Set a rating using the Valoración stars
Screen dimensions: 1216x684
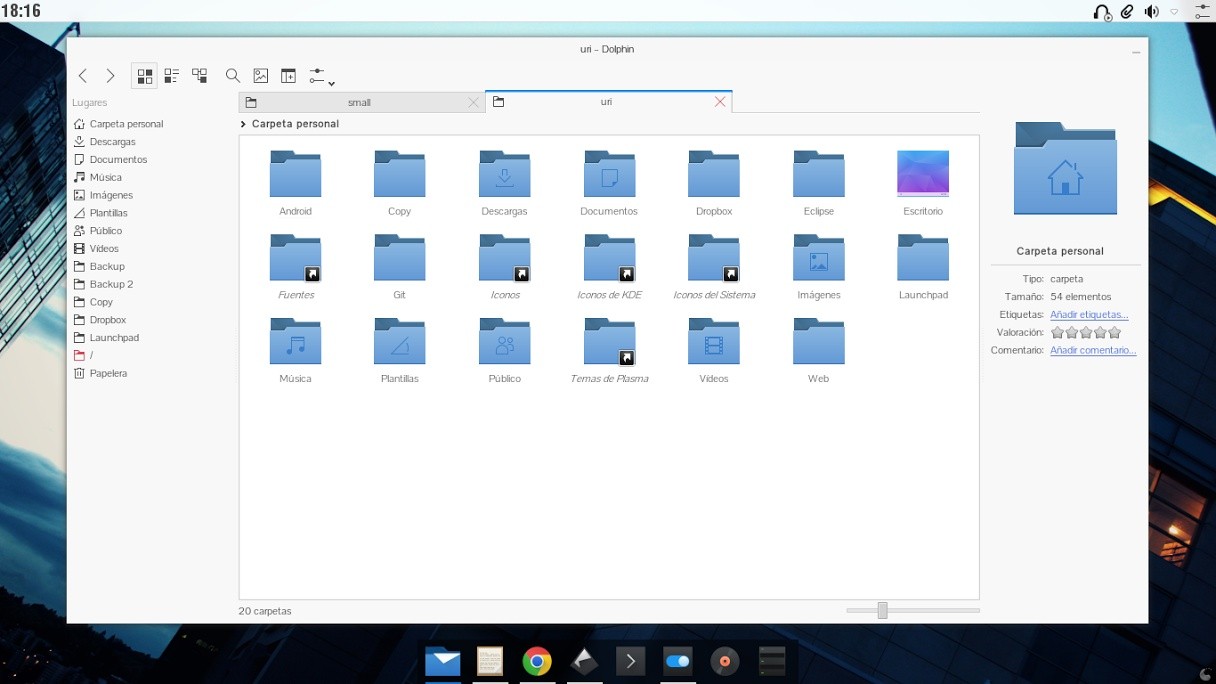1086,332
